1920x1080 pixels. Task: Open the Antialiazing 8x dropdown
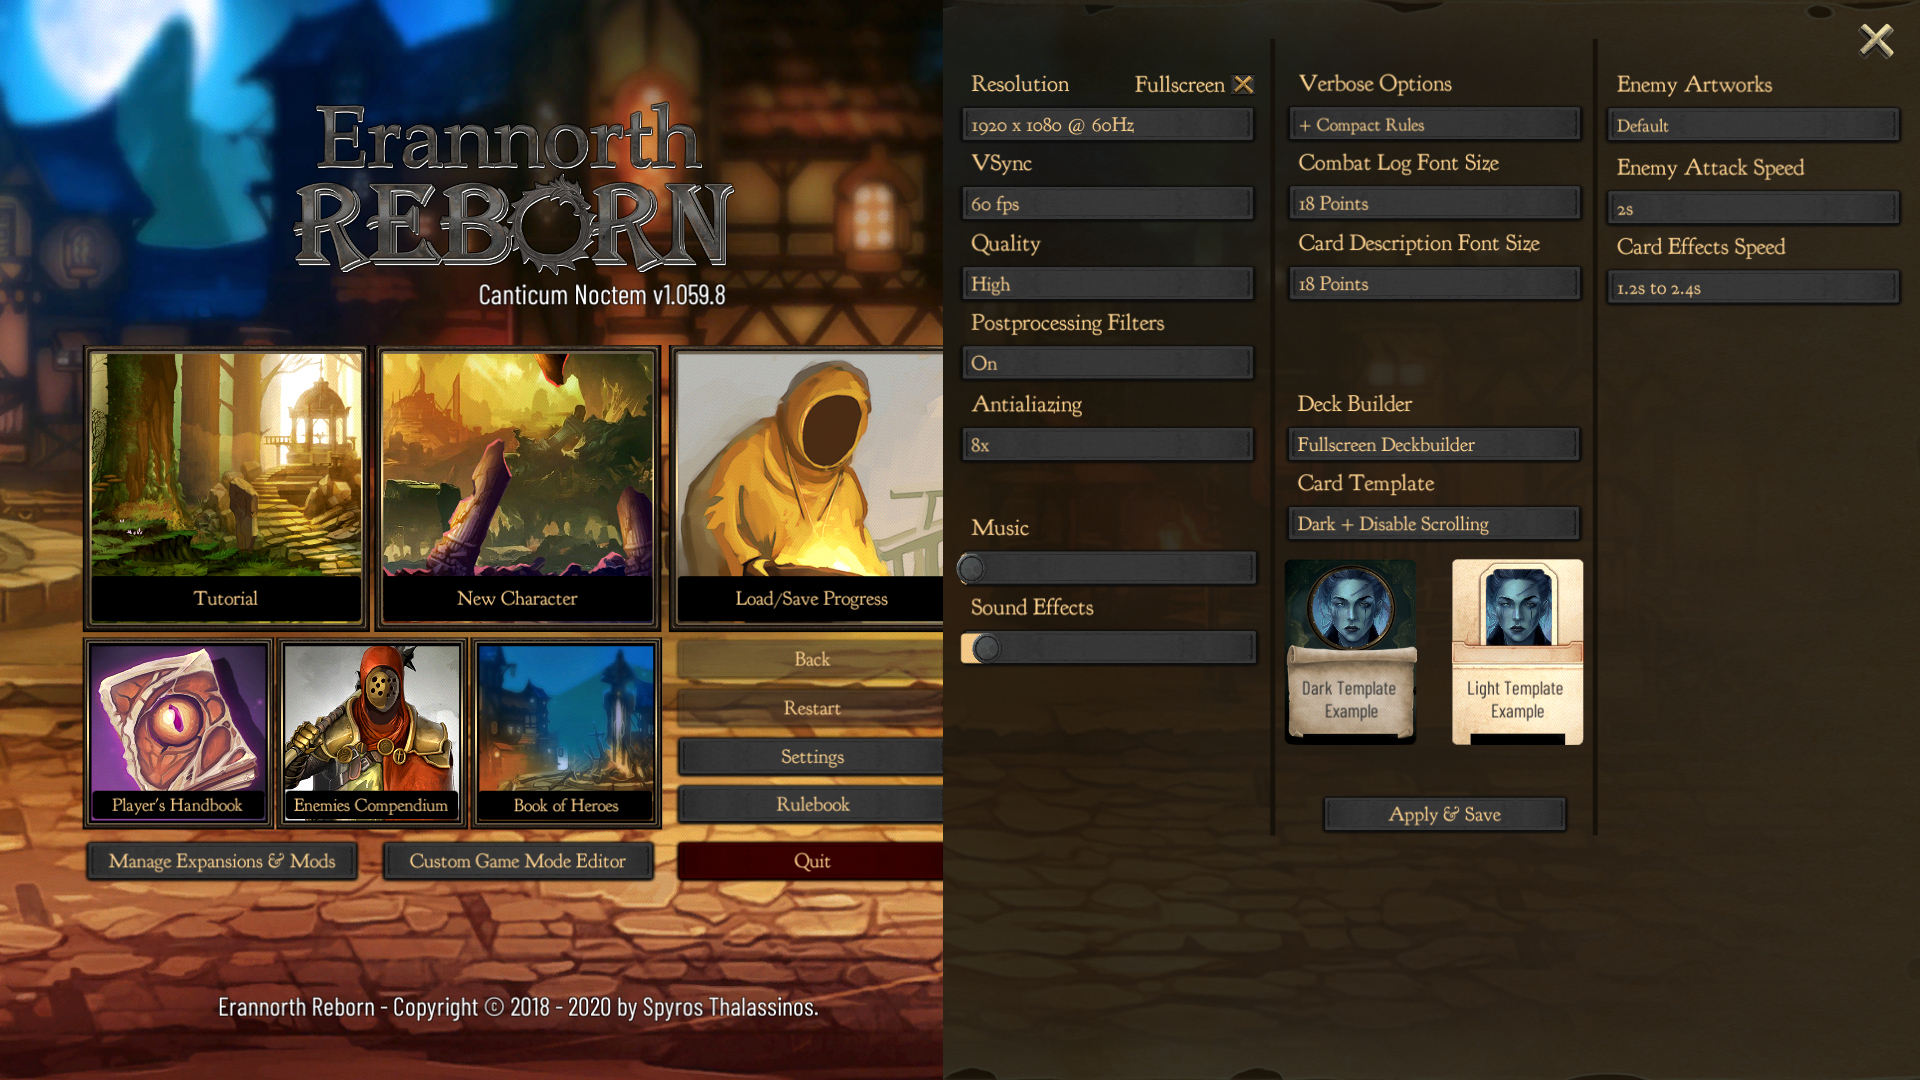tap(1107, 445)
